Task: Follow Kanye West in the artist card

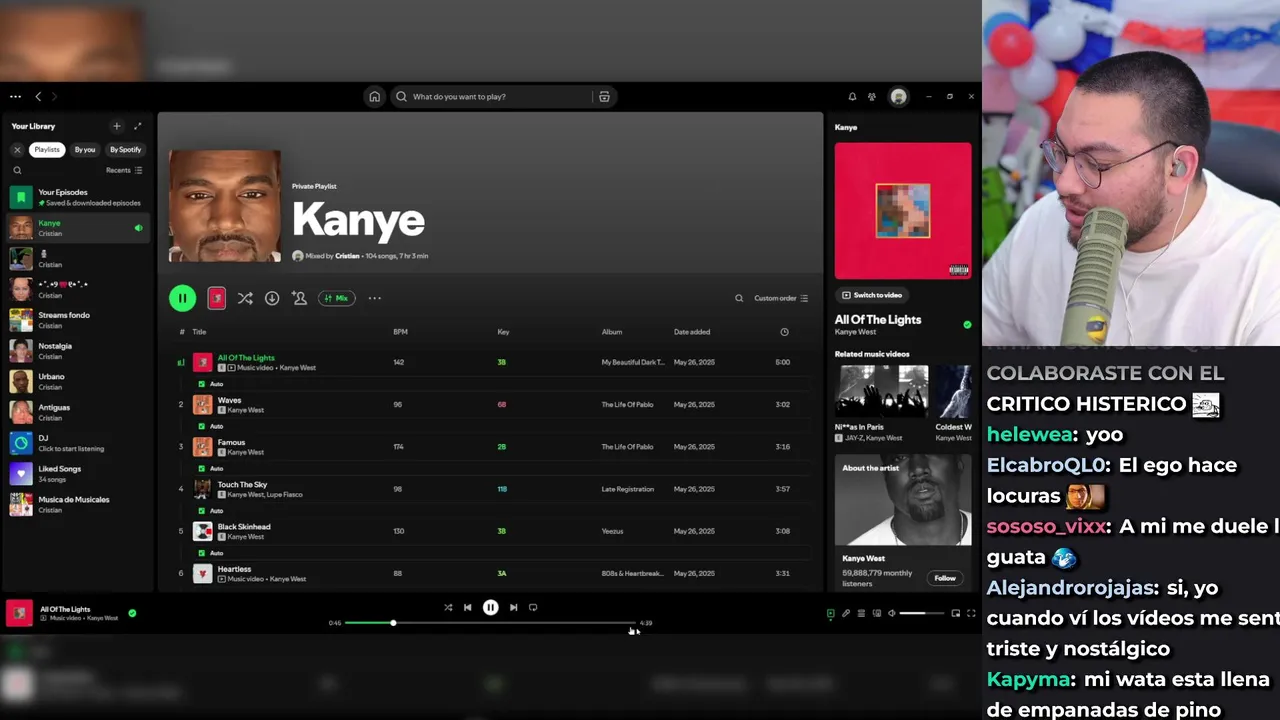Action: pos(945,578)
